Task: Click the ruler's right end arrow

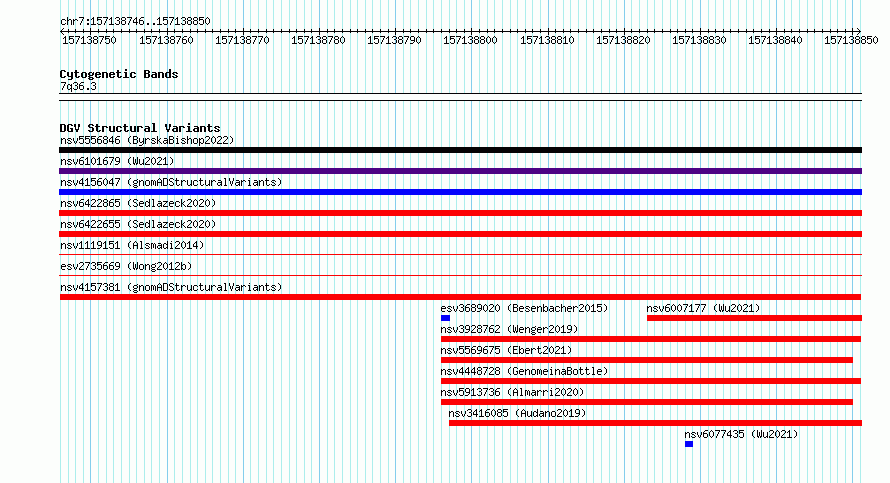Action: tap(859, 31)
